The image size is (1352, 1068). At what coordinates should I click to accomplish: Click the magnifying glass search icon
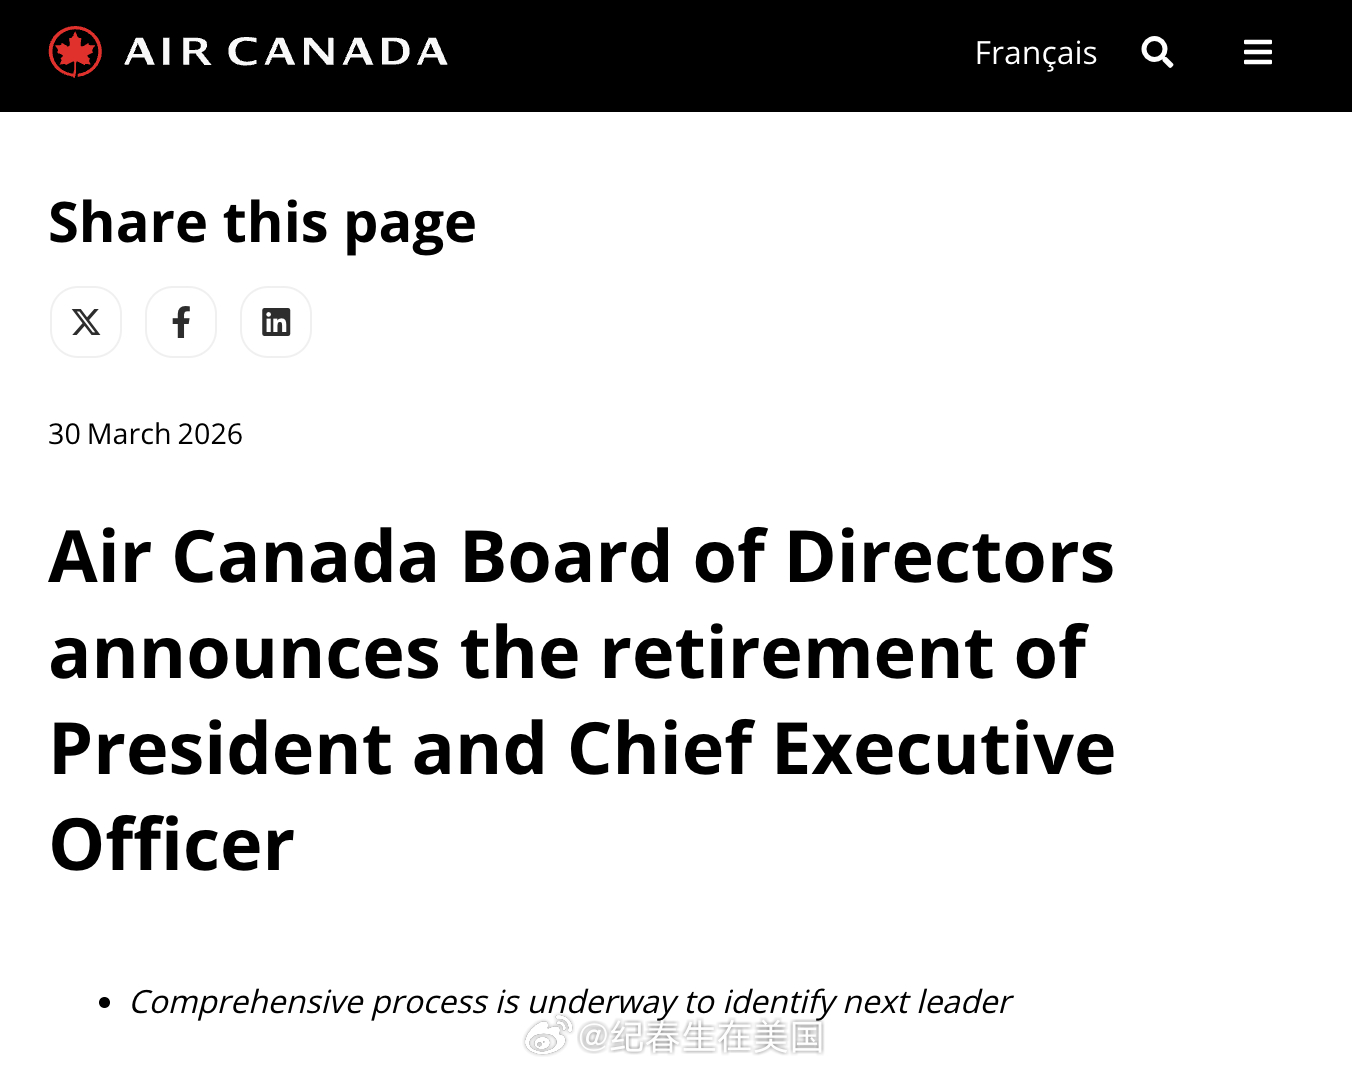[x=1157, y=52]
